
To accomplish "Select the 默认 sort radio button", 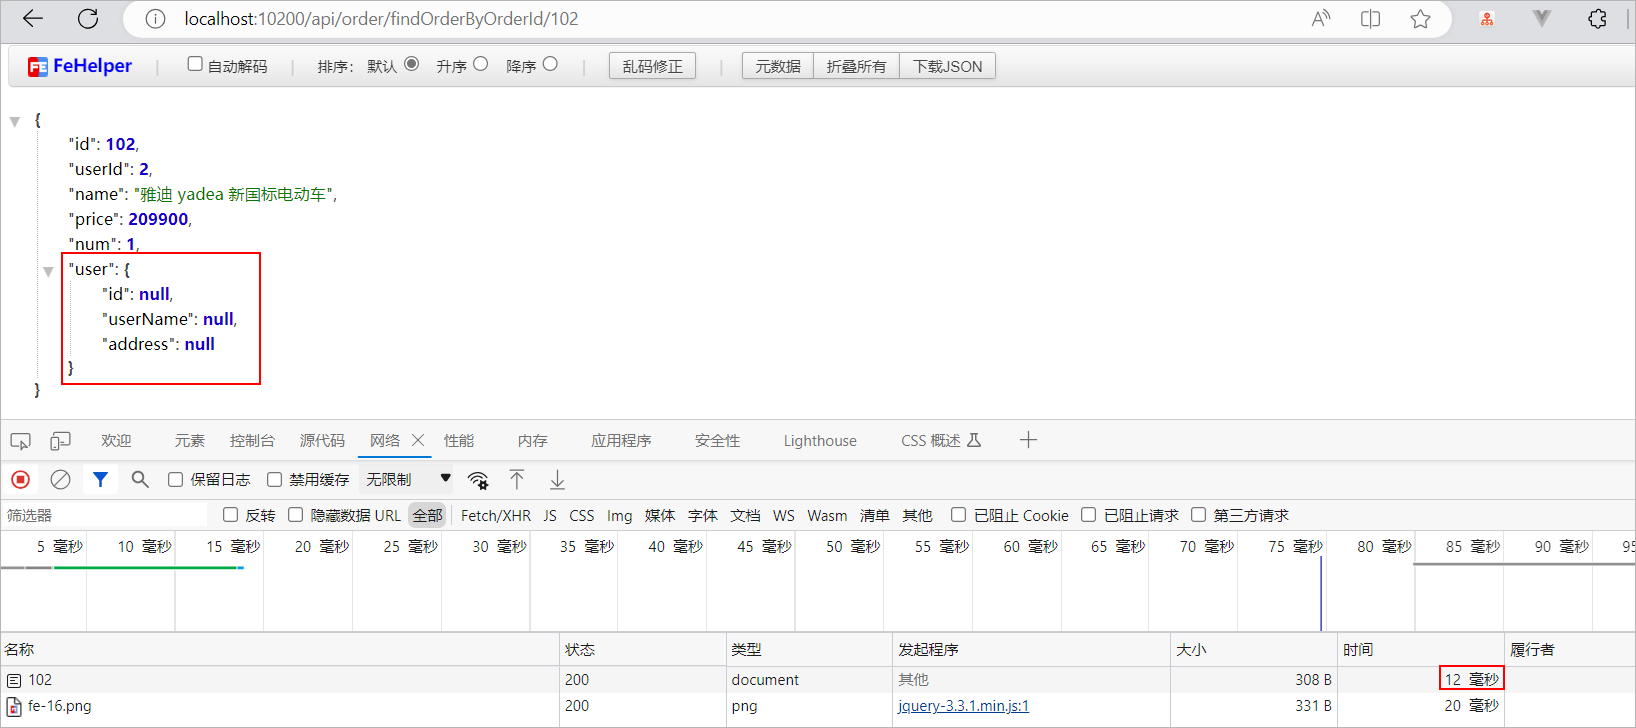I will (412, 64).
